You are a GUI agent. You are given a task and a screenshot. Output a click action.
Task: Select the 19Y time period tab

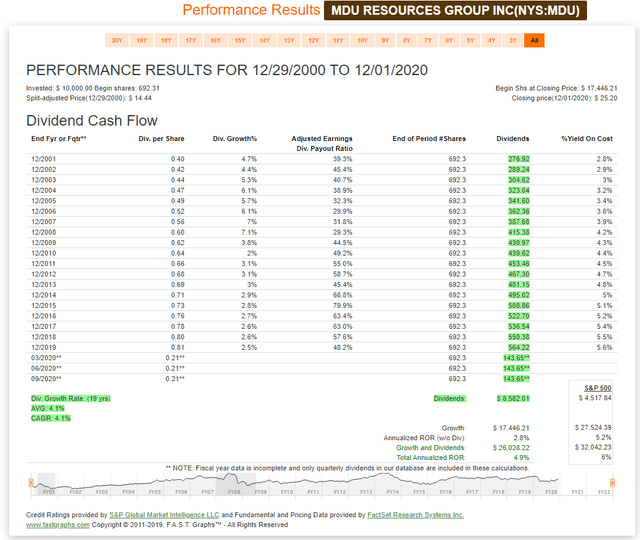pos(142,40)
